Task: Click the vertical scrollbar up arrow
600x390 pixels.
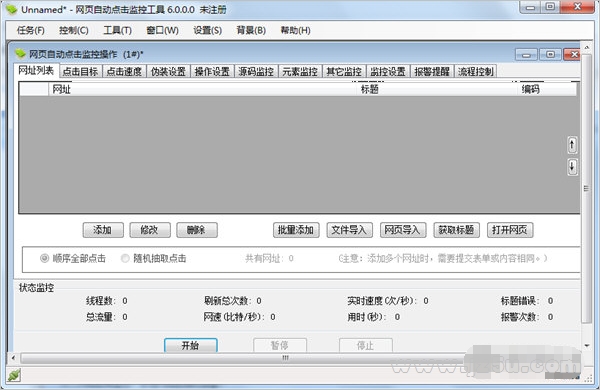Action: (x=587, y=47)
